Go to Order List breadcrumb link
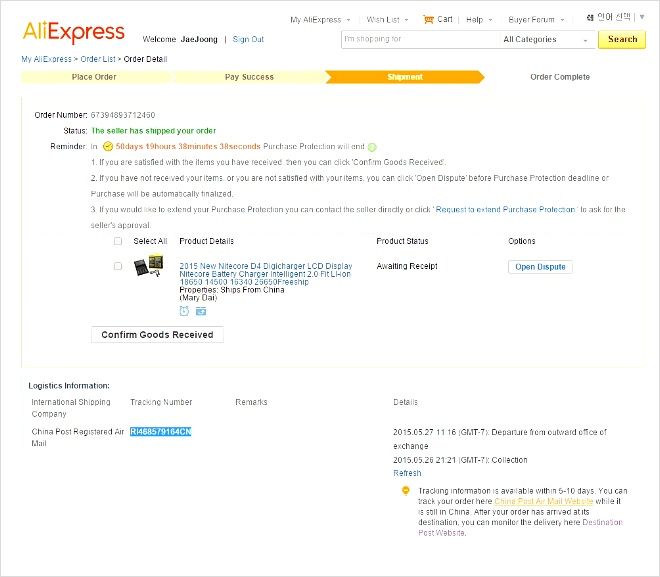 click(x=98, y=59)
